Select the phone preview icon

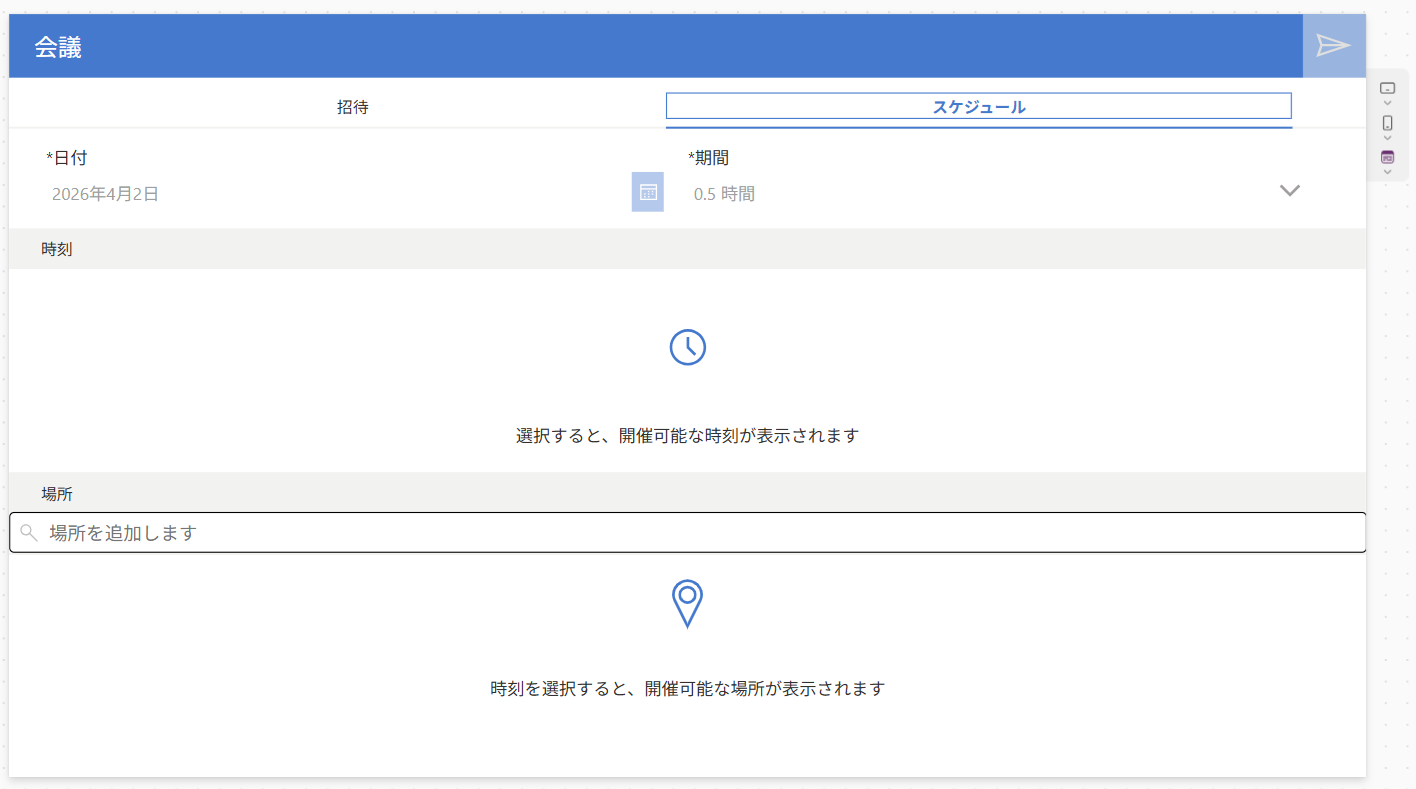(x=1387, y=122)
